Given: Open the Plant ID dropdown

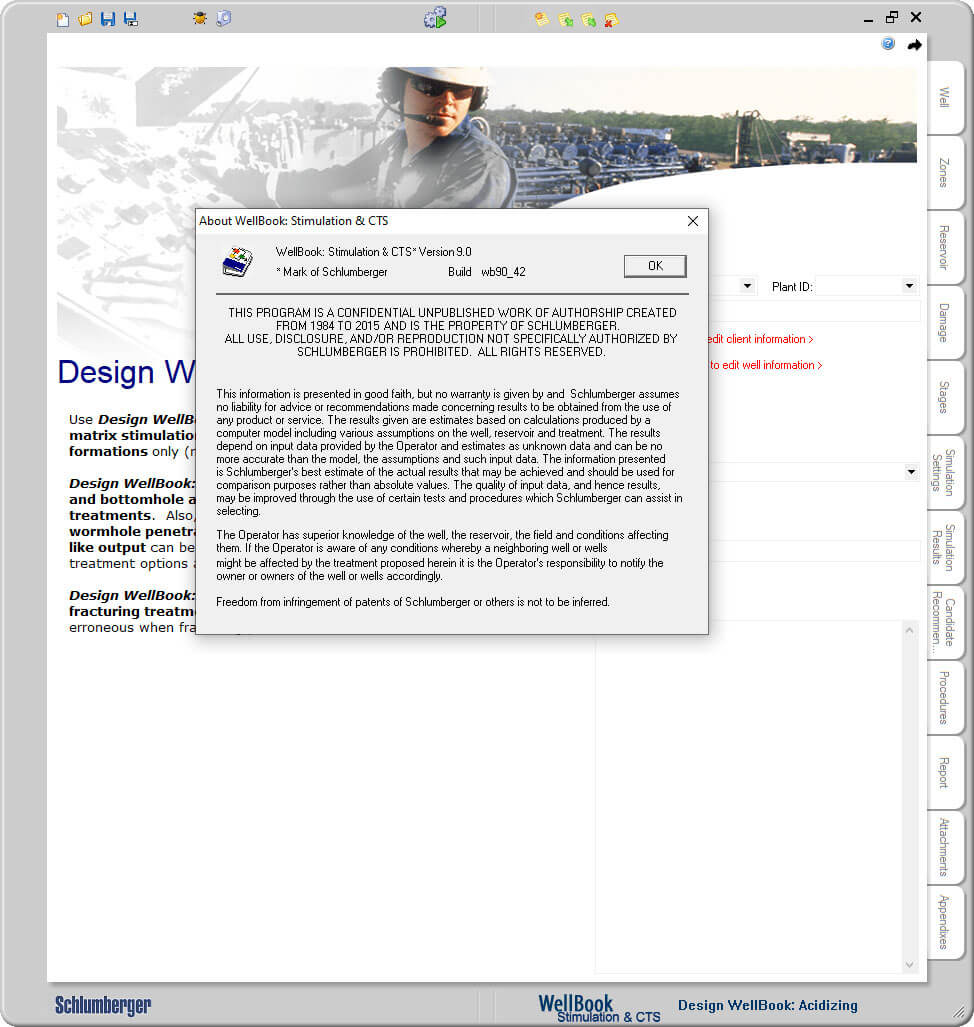Looking at the screenshot, I should coord(908,286).
